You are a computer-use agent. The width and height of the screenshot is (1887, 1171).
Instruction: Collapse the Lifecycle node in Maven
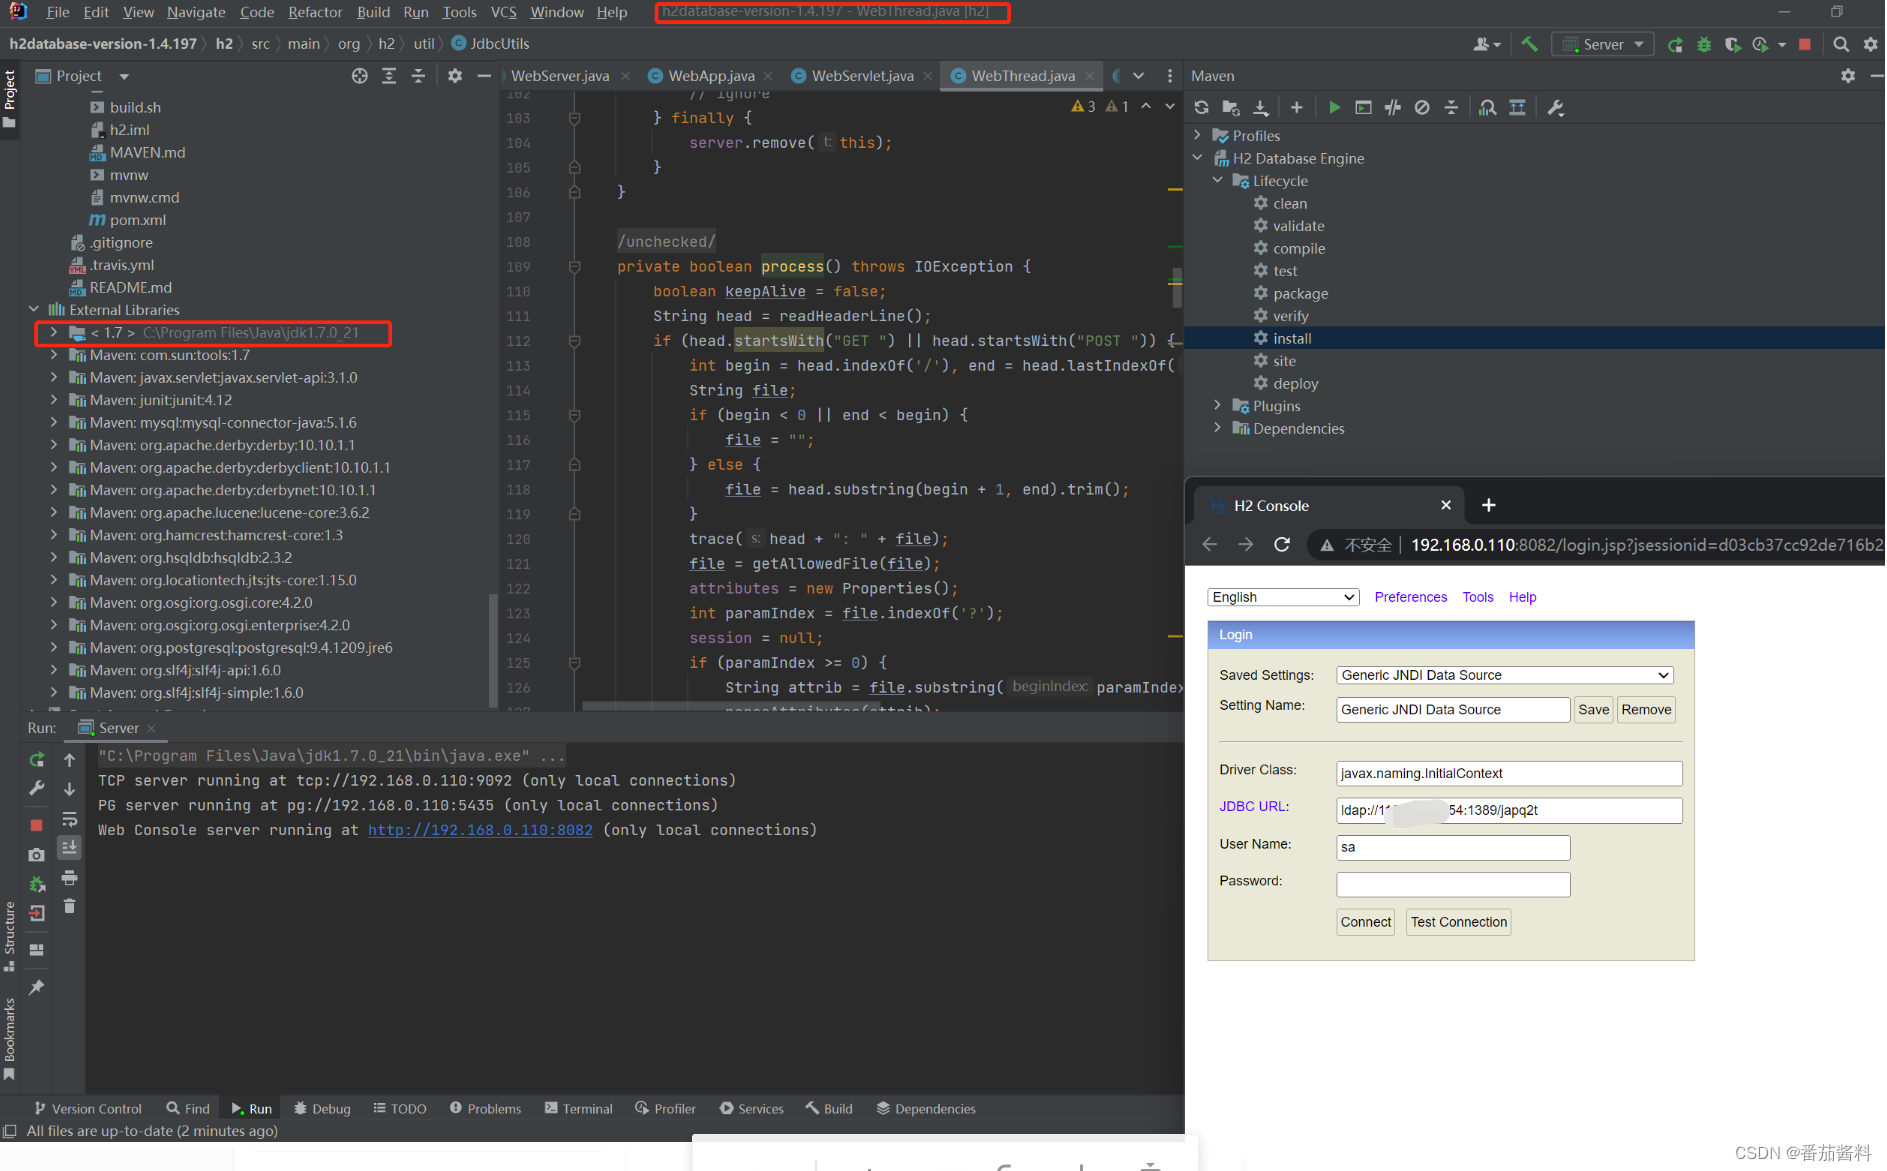point(1217,180)
